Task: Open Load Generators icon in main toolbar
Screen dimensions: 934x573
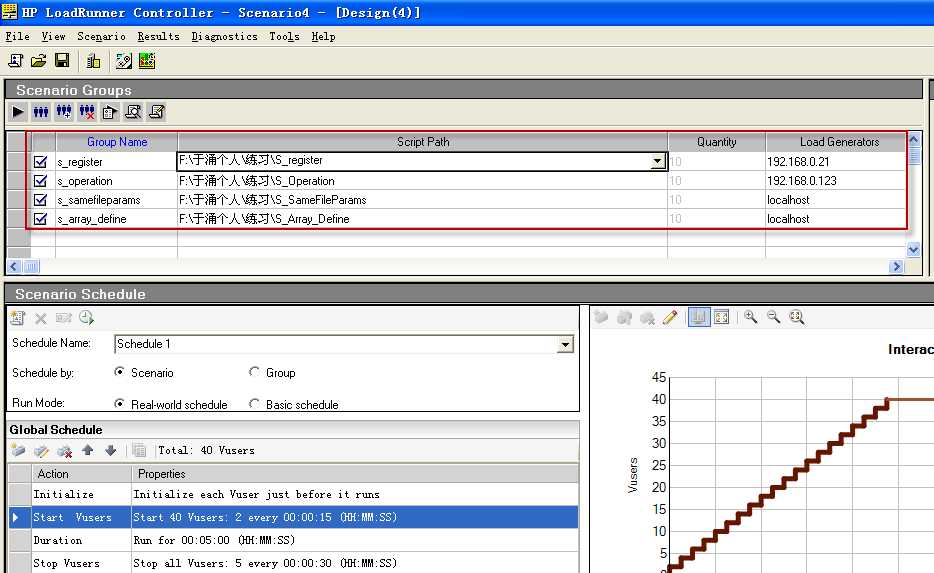Action: 93,61
